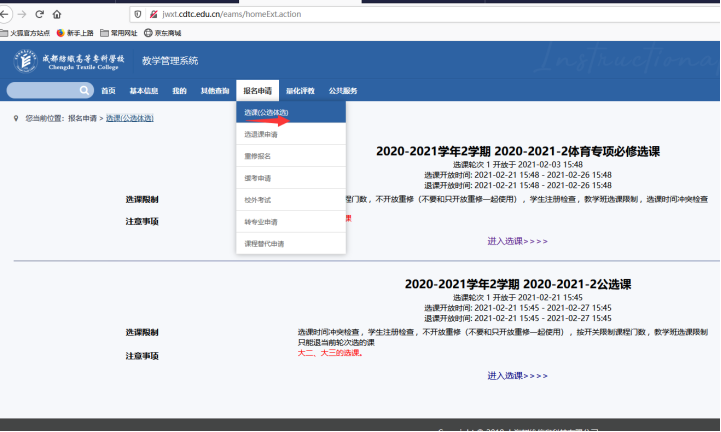721x432 pixels.
Task: Click 进入选课 link for 体育专项必修选课
Action: pos(517,240)
